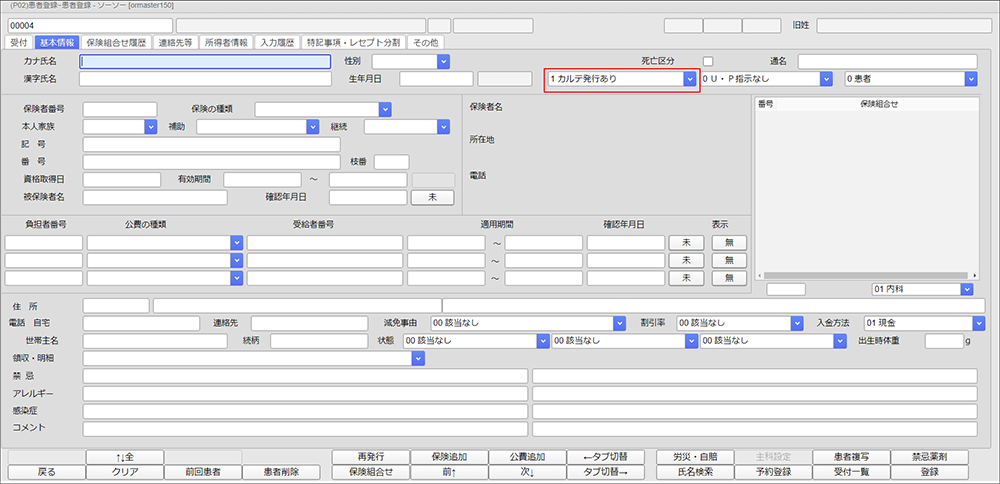The height and width of the screenshot is (484, 1000).
Task: Click the カナ氏名 input field
Action: 204,62
